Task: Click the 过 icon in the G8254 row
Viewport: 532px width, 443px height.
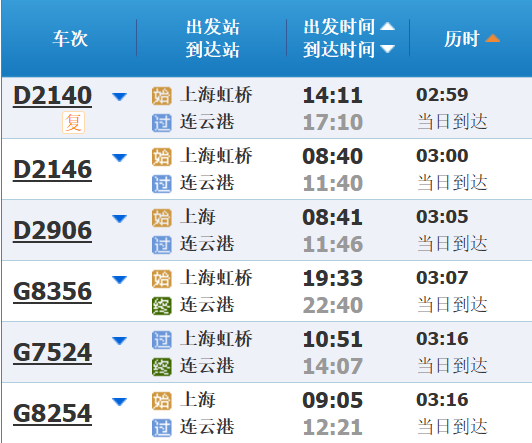Action: [x=162, y=428]
